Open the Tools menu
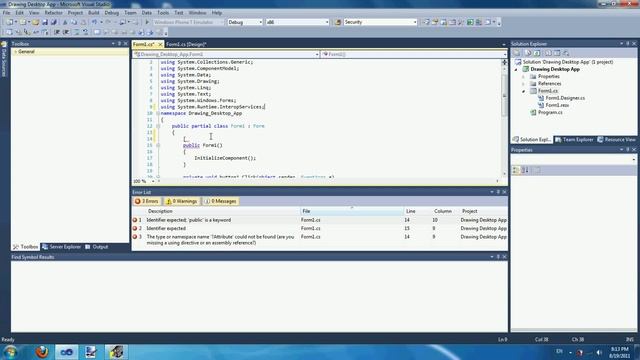Viewport: 640px width, 360px height. coord(163,13)
